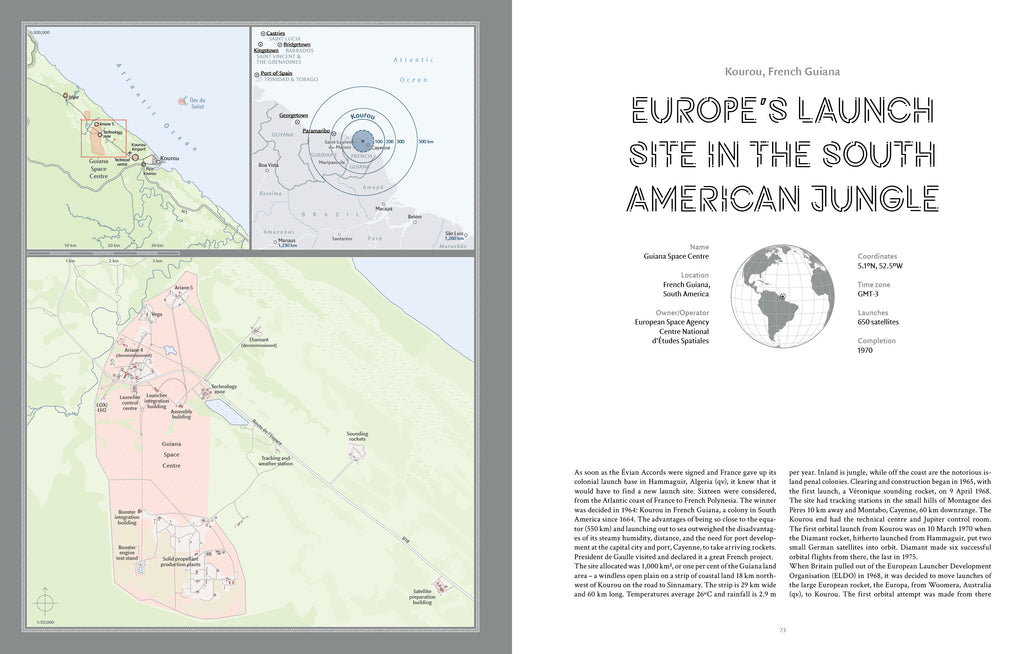Select the Sounding rockets site
The height and width of the screenshot is (654, 1024).
pos(355,453)
